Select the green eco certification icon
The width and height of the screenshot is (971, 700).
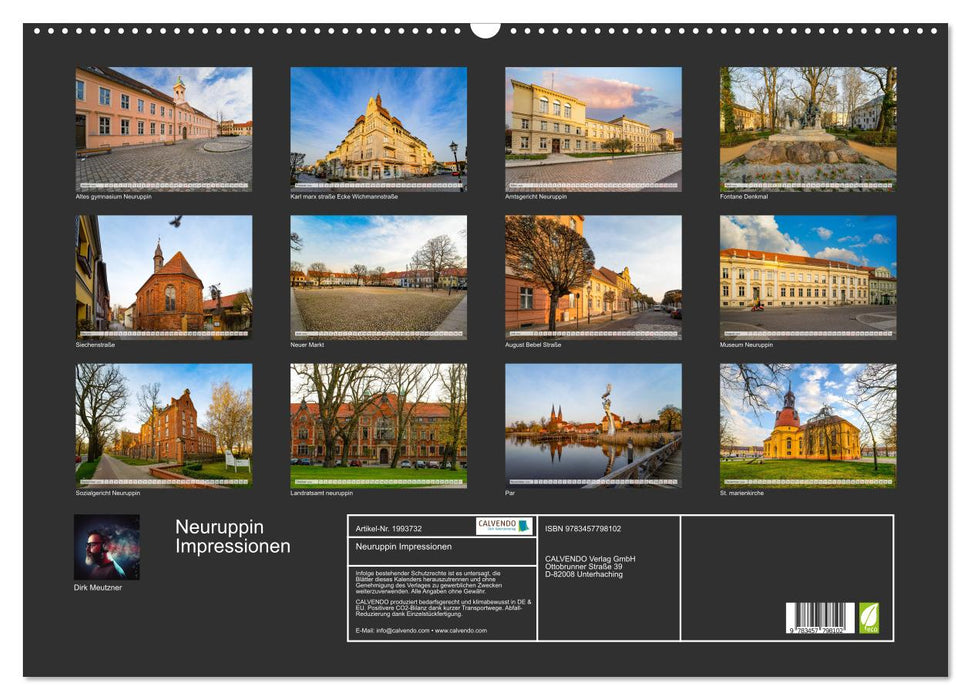tap(867, 615)
